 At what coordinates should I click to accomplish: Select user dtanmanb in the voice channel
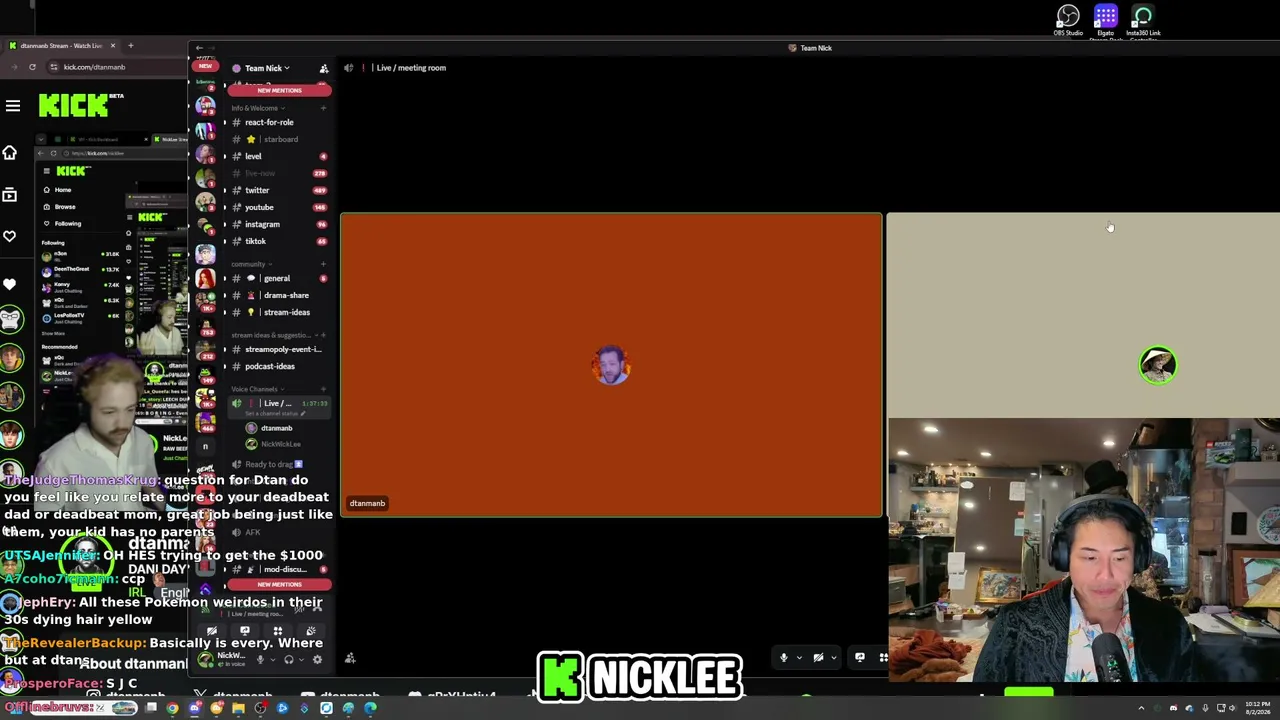[276, 428]
